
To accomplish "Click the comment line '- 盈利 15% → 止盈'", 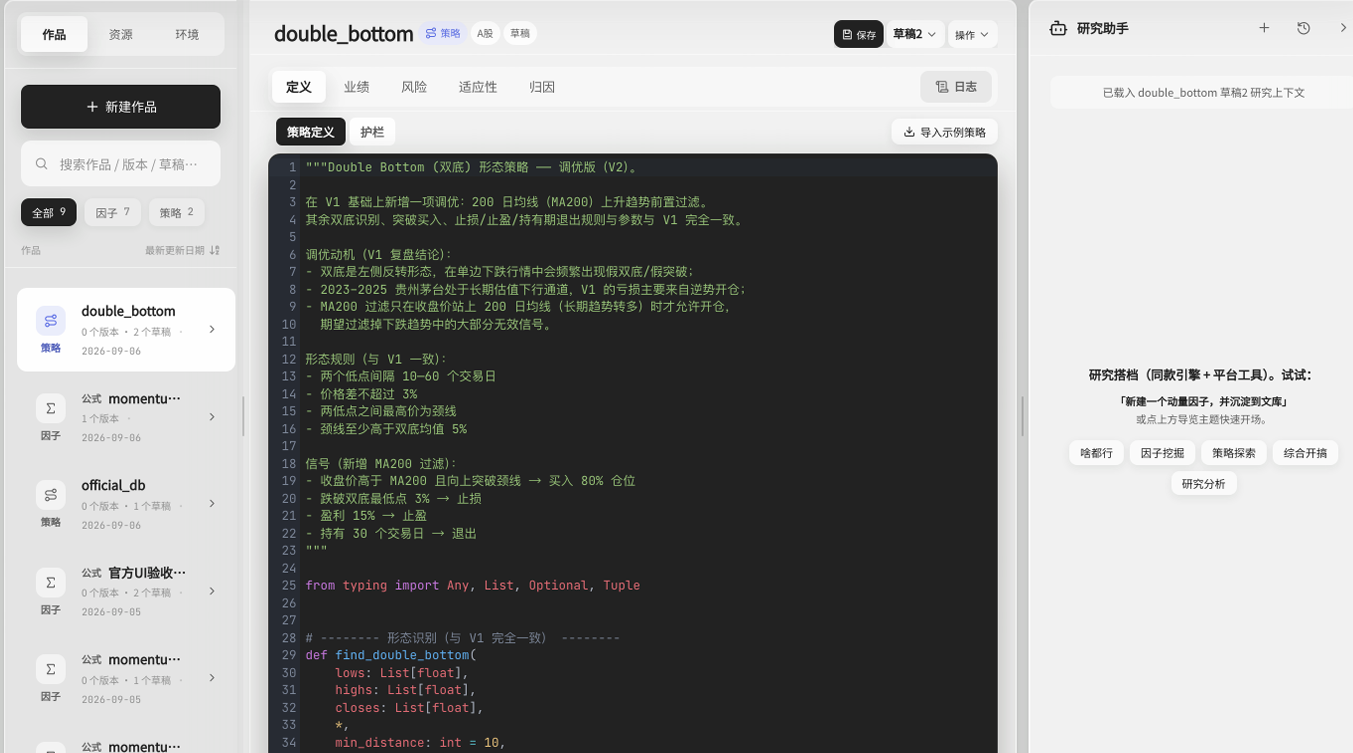I will coord(366,516).
